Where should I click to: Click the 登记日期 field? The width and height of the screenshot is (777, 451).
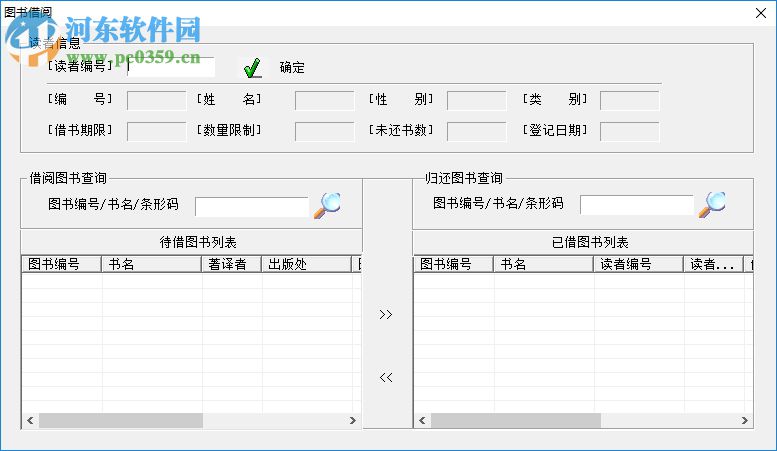[x=629, y=132]
